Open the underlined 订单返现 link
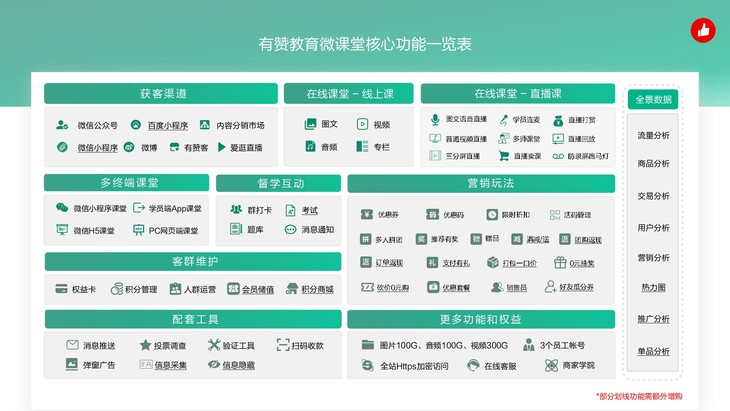Viewport: 730px width, 411px height. pos(389,263)
